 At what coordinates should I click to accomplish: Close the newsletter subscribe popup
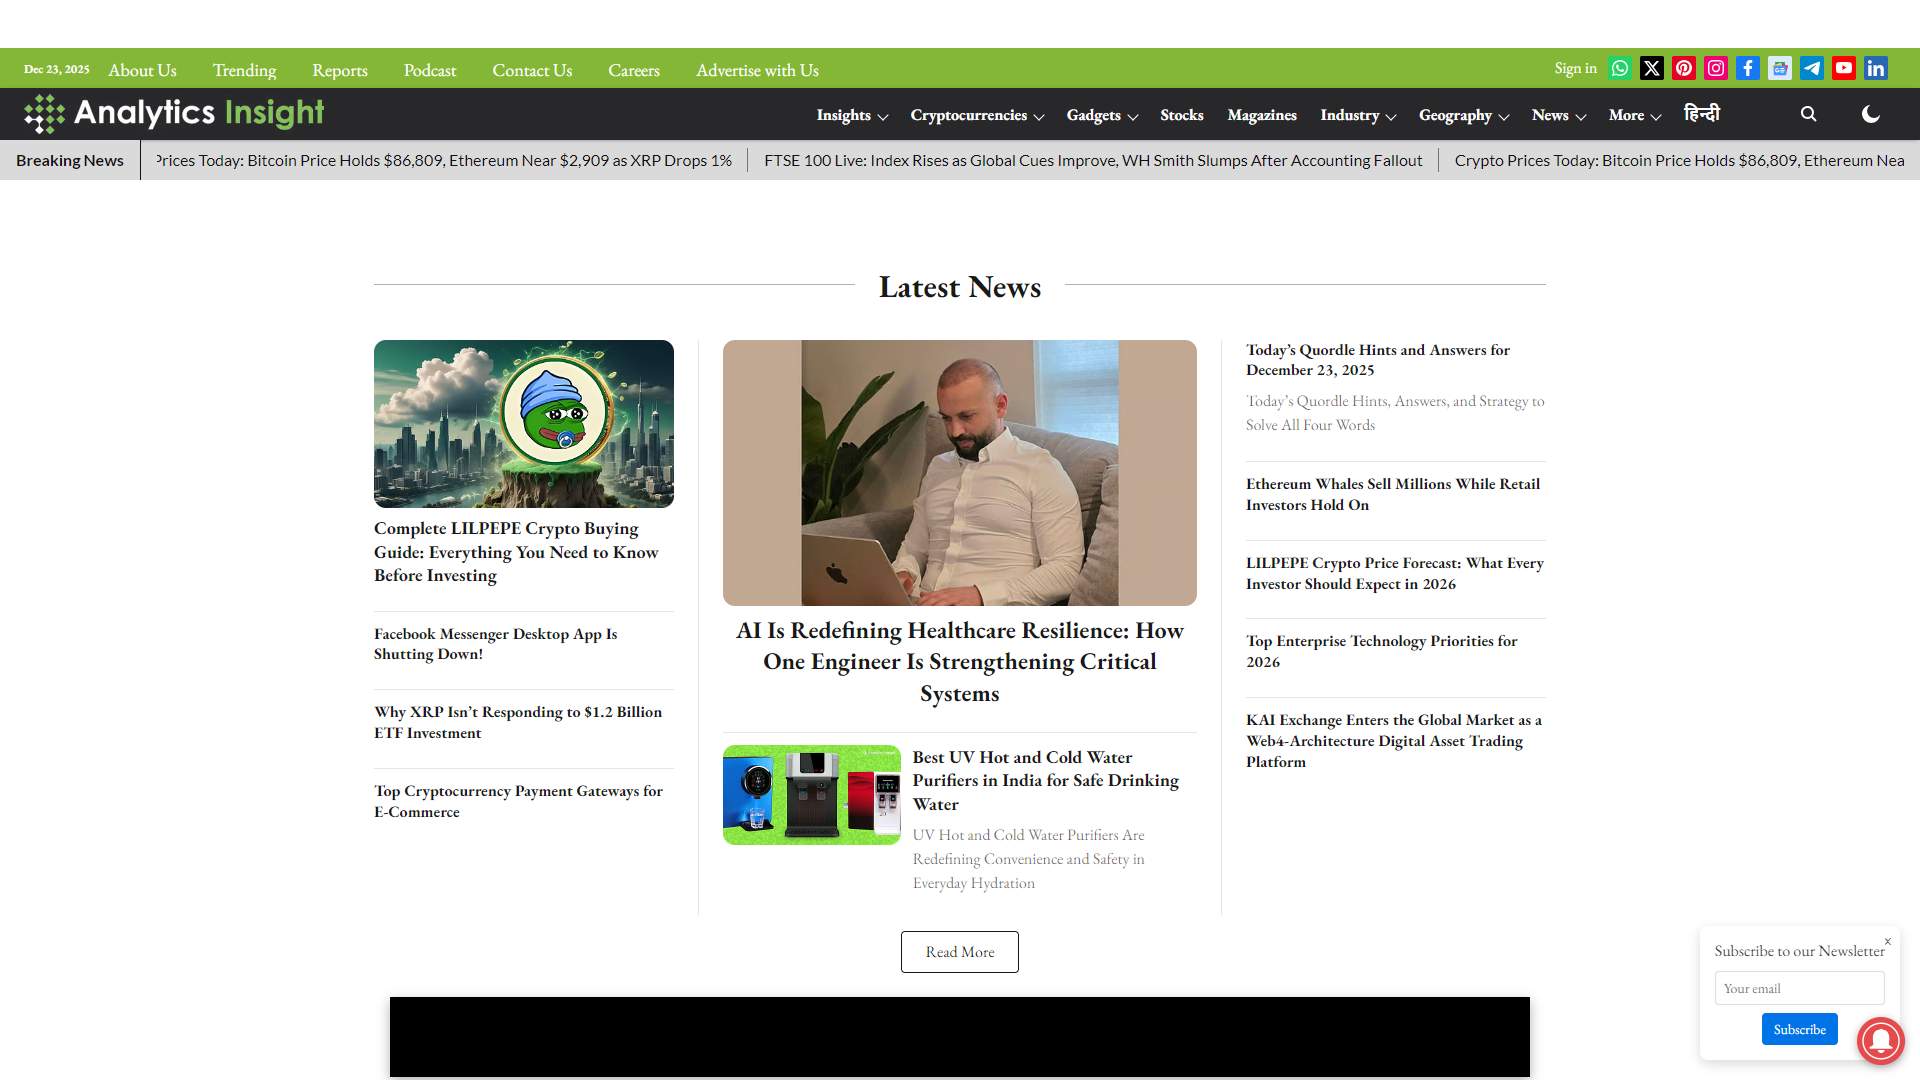point(1888,941)
